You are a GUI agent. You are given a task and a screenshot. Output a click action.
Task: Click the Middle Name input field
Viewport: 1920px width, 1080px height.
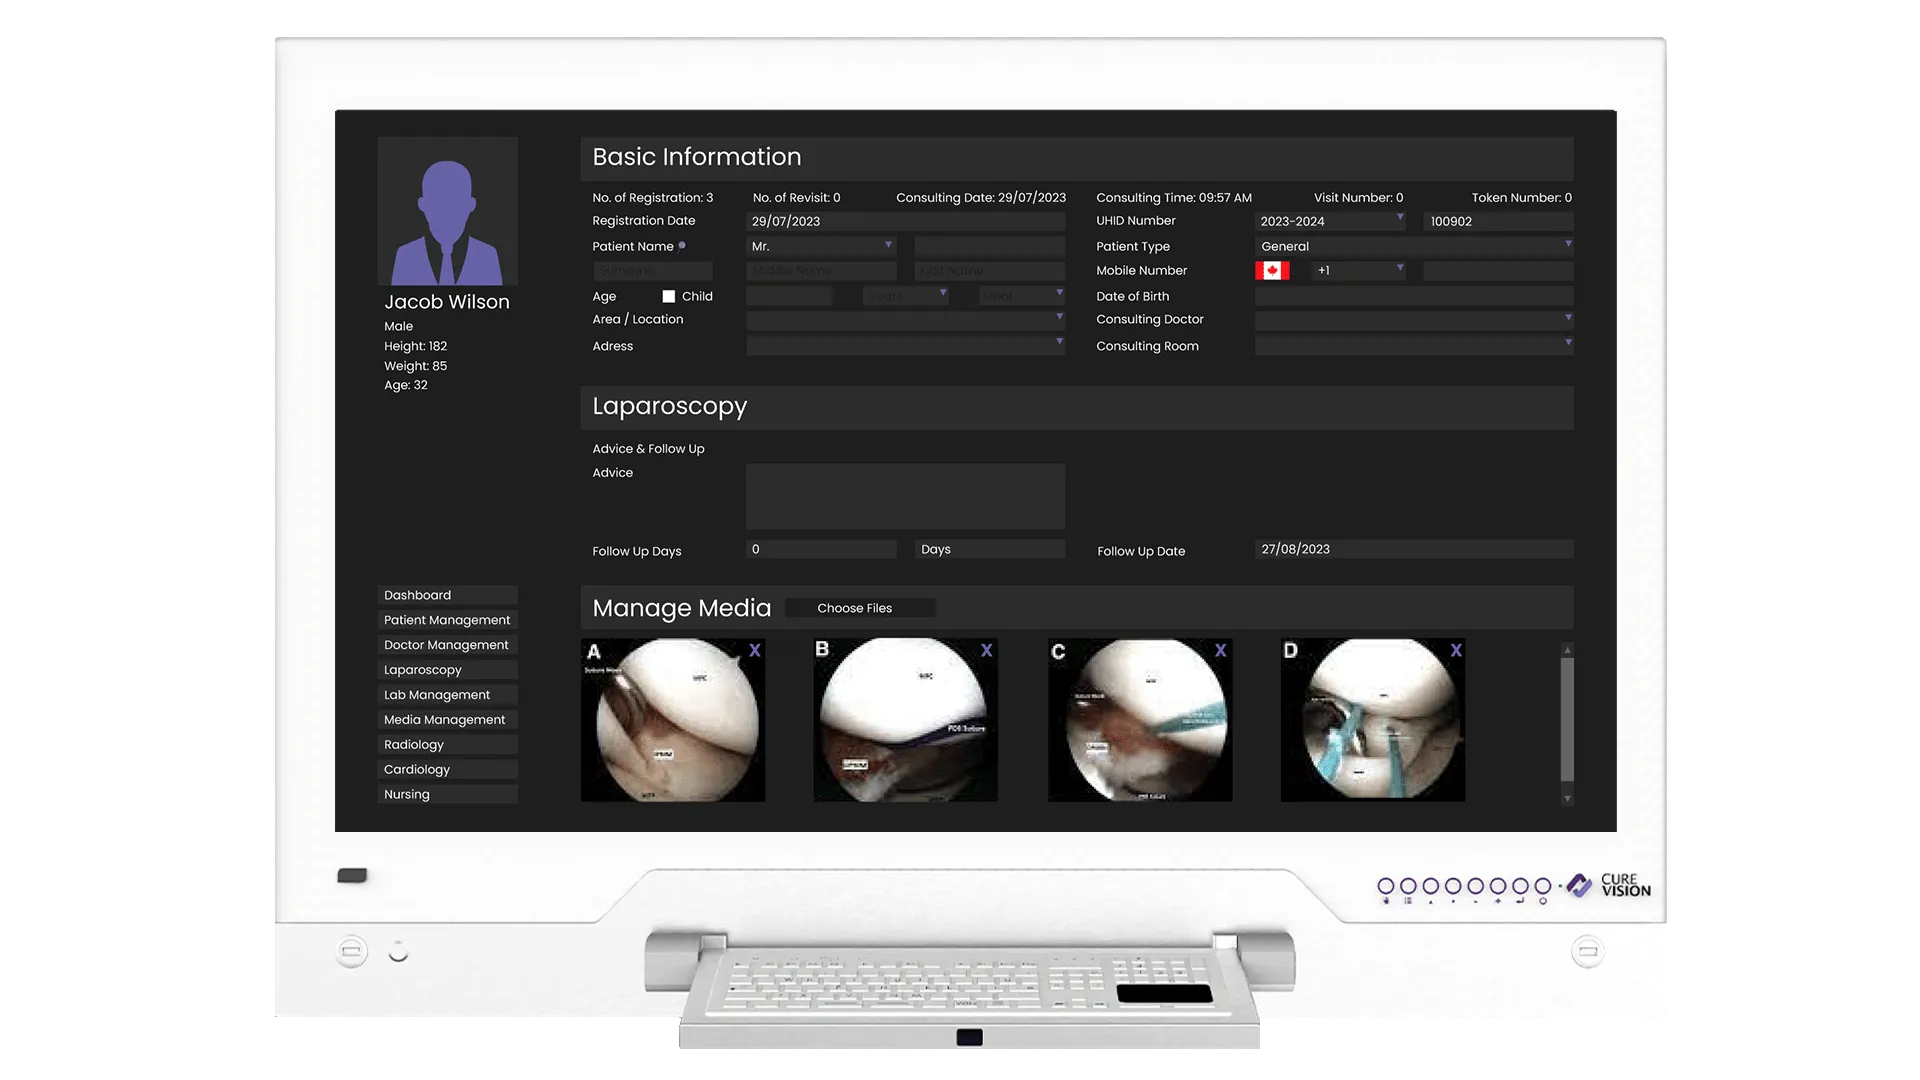(x=821, y=271)
